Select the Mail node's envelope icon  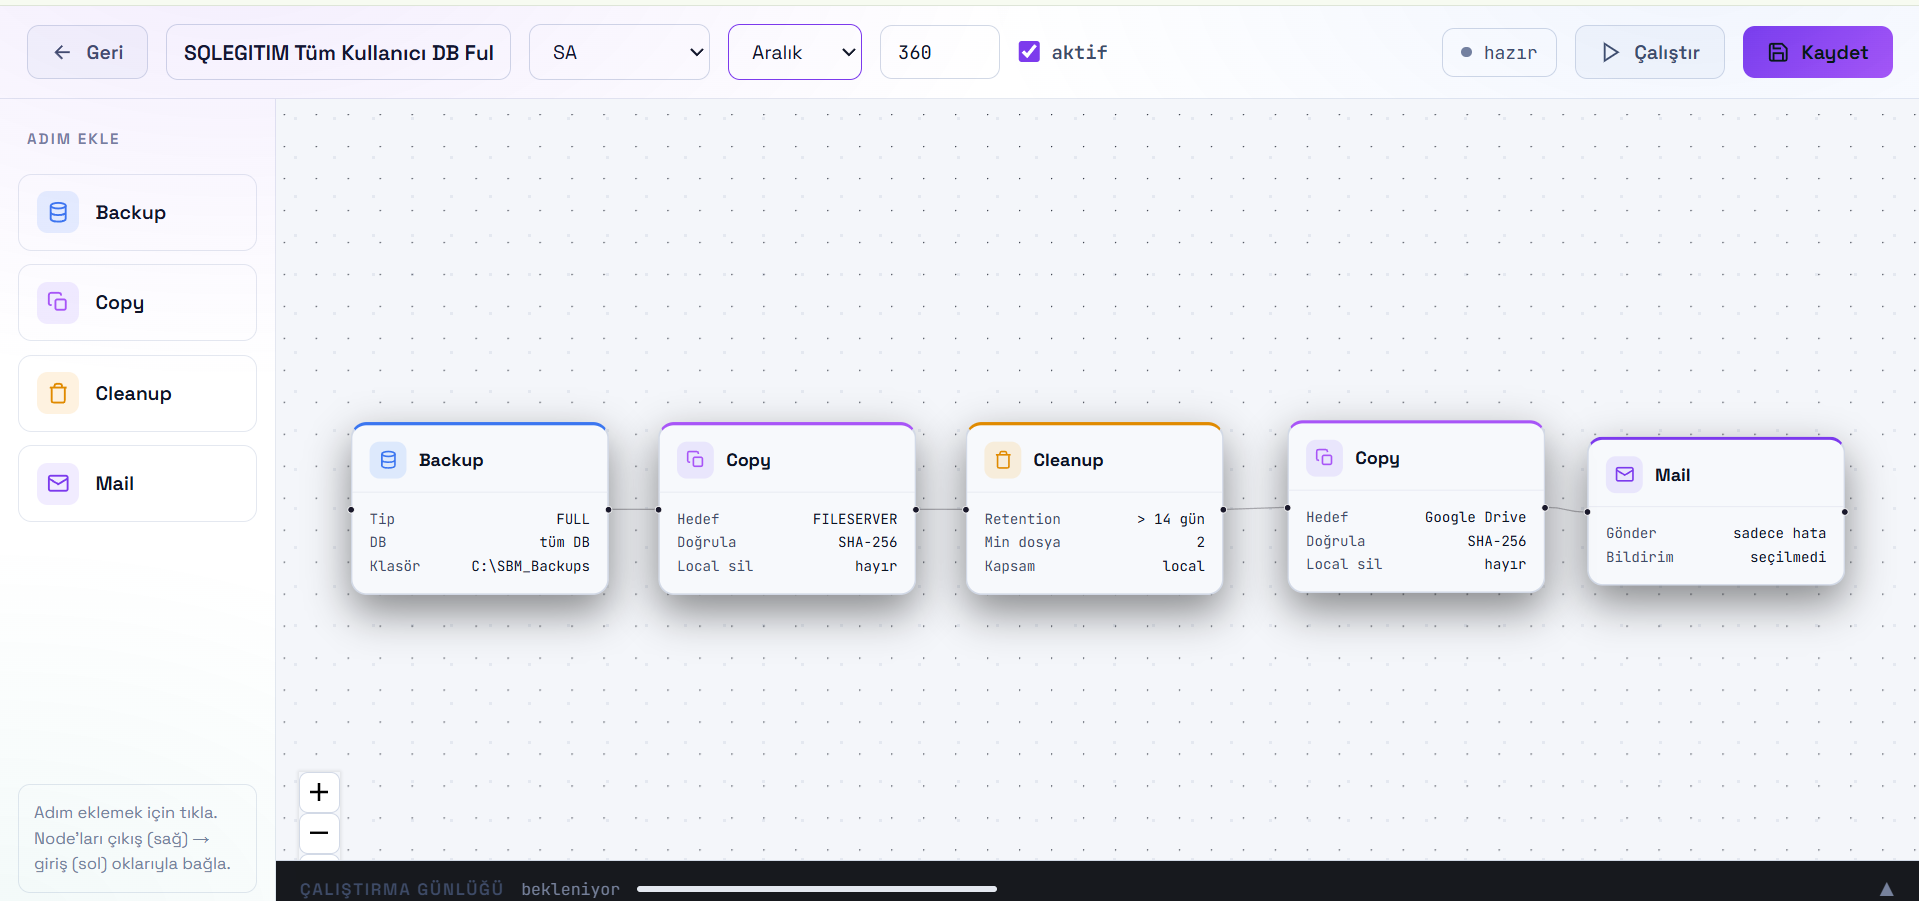(1625, 474)
